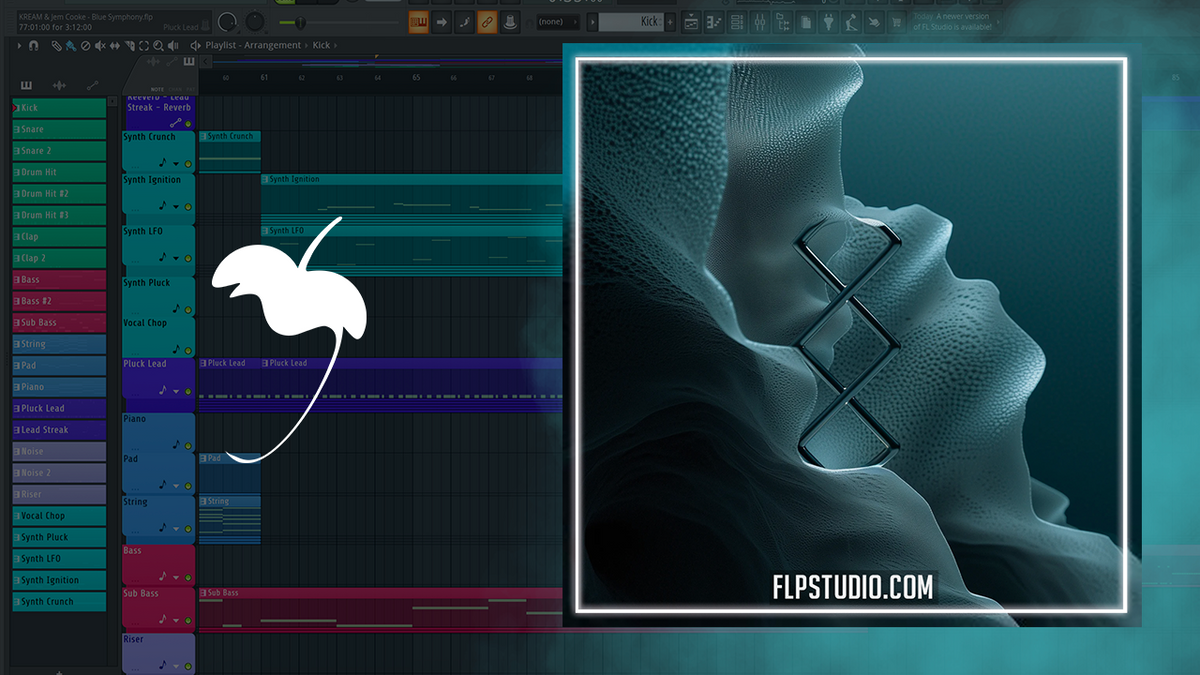Image resolution: width=1200 pixels, height=675 pixels.
Task: Open the Mixer from the top toolbar
Action: (759, 21)
